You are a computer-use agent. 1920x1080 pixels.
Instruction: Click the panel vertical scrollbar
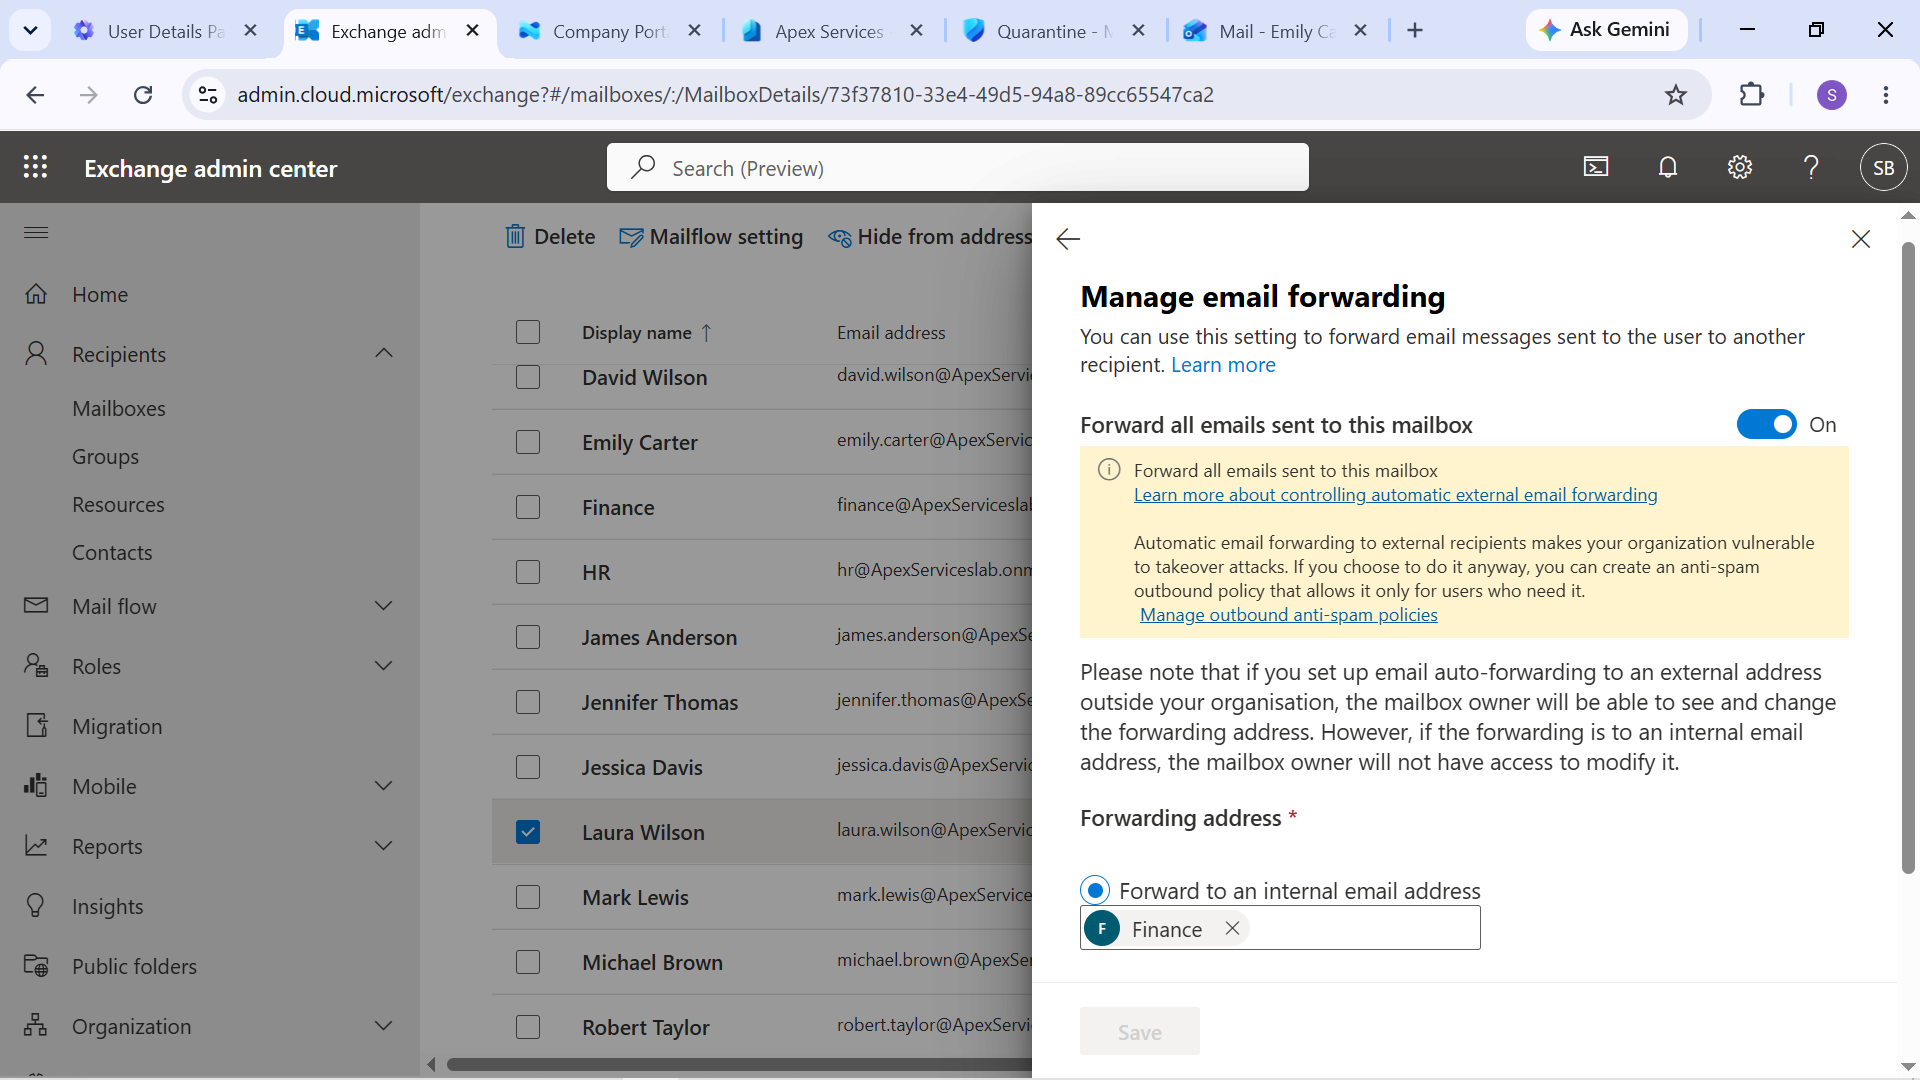tap(1908, 558)
